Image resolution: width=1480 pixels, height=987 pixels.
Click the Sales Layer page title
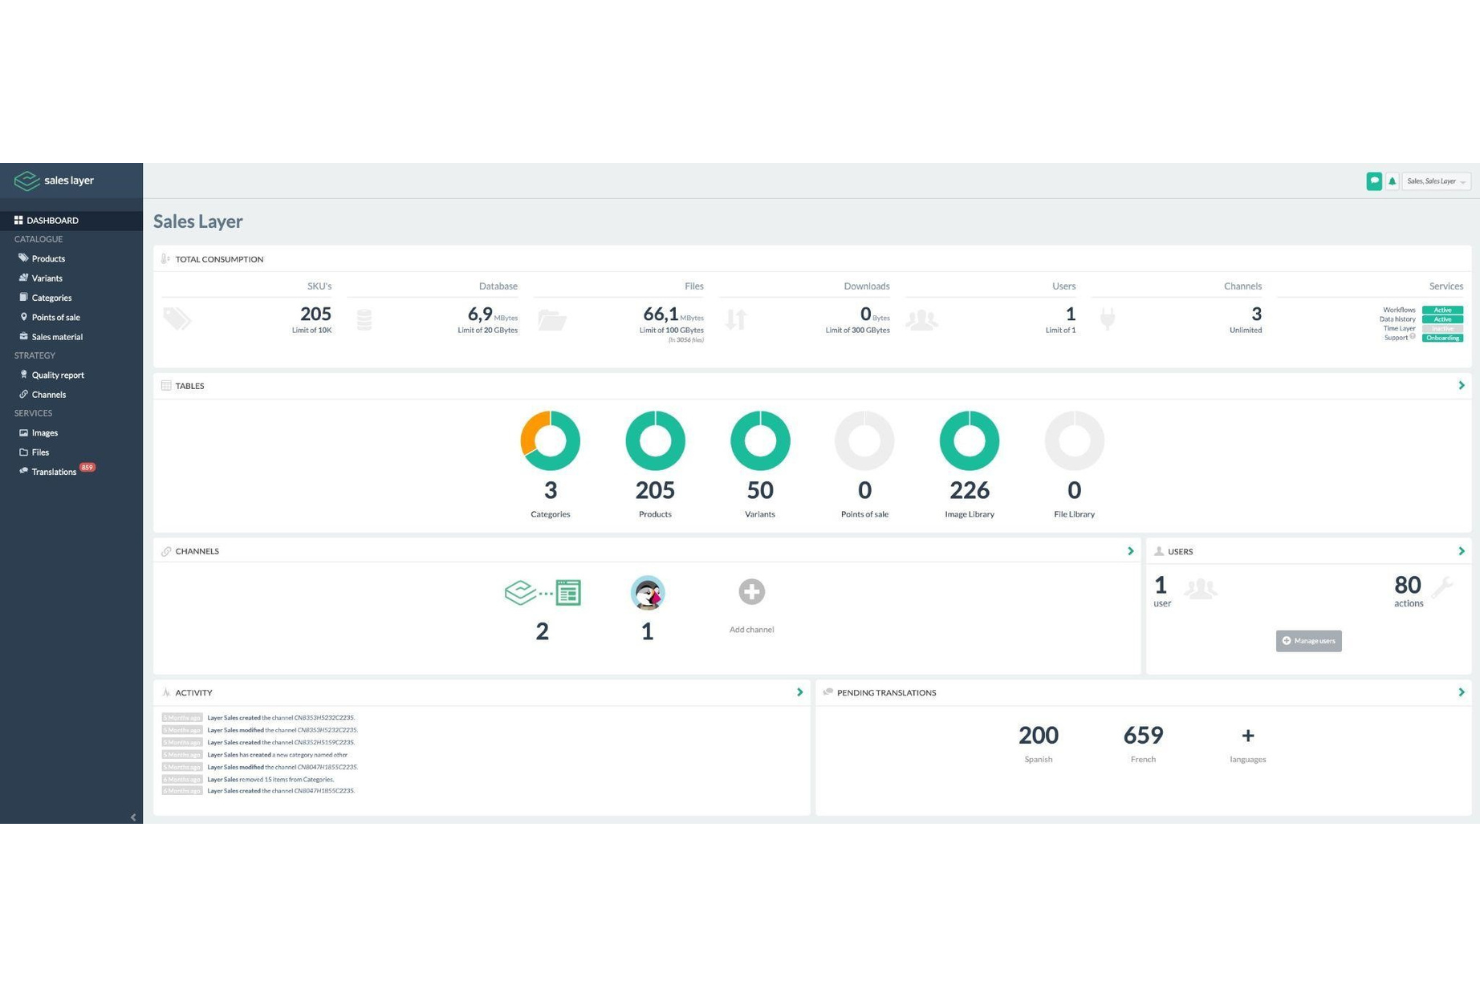(198, 222)
